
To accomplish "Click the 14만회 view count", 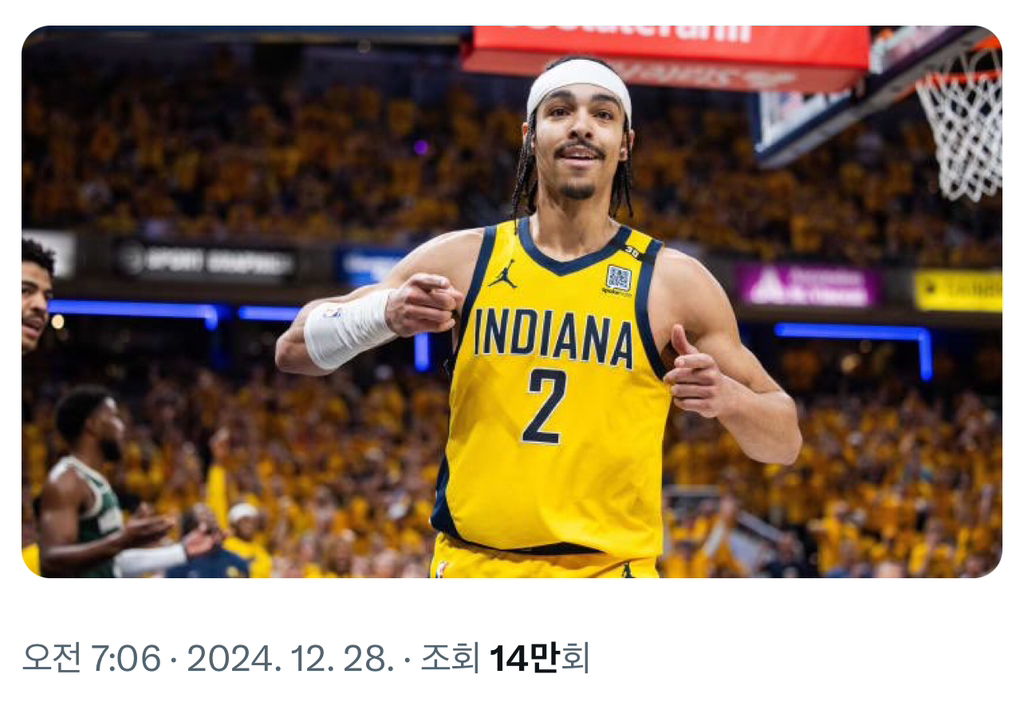I will [x=539, y=658].
